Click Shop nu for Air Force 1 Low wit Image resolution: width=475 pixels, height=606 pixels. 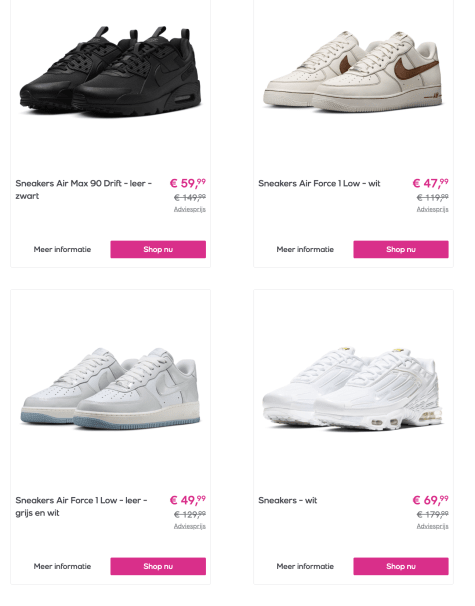pos(401,249)
